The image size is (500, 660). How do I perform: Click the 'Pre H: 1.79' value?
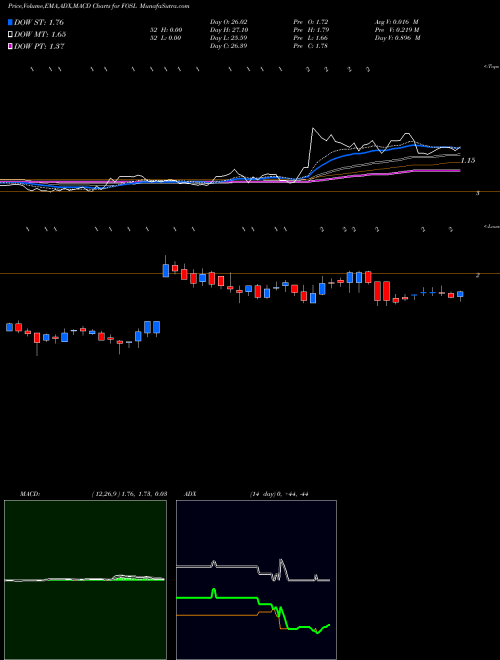coord(313,30)
